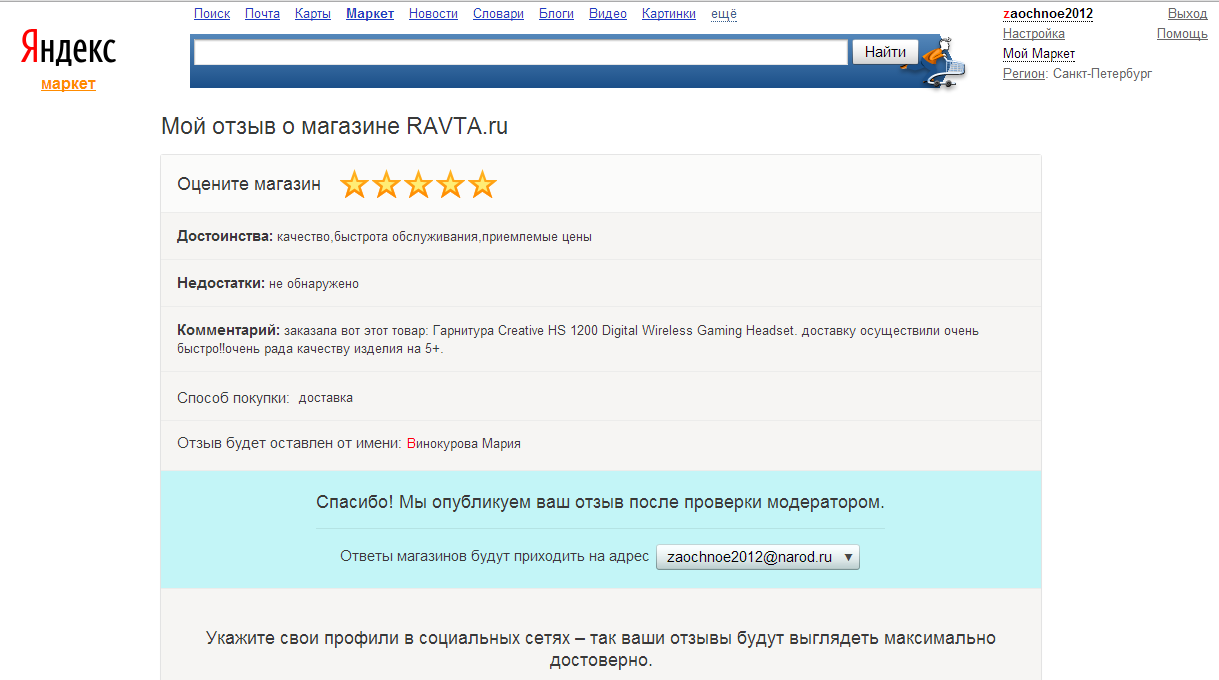The width and height of the screenshot is (1219, 680).
Task: Select the Маркет navigation item
Action: click(370, 14)
